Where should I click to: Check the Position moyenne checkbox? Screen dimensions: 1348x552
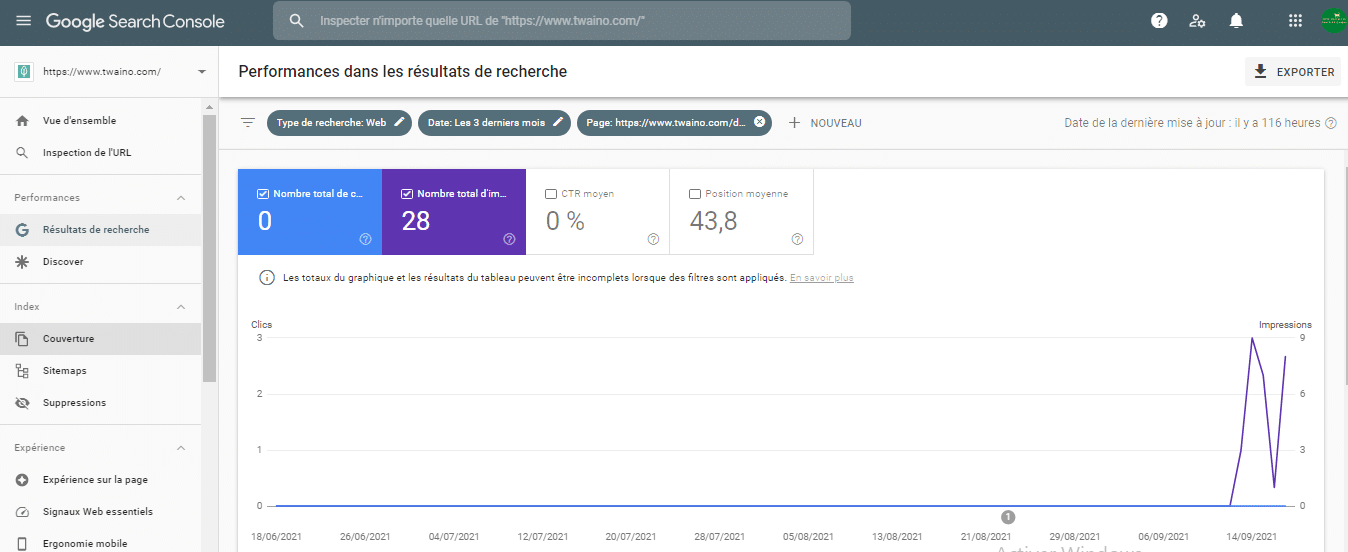[695, 194]
